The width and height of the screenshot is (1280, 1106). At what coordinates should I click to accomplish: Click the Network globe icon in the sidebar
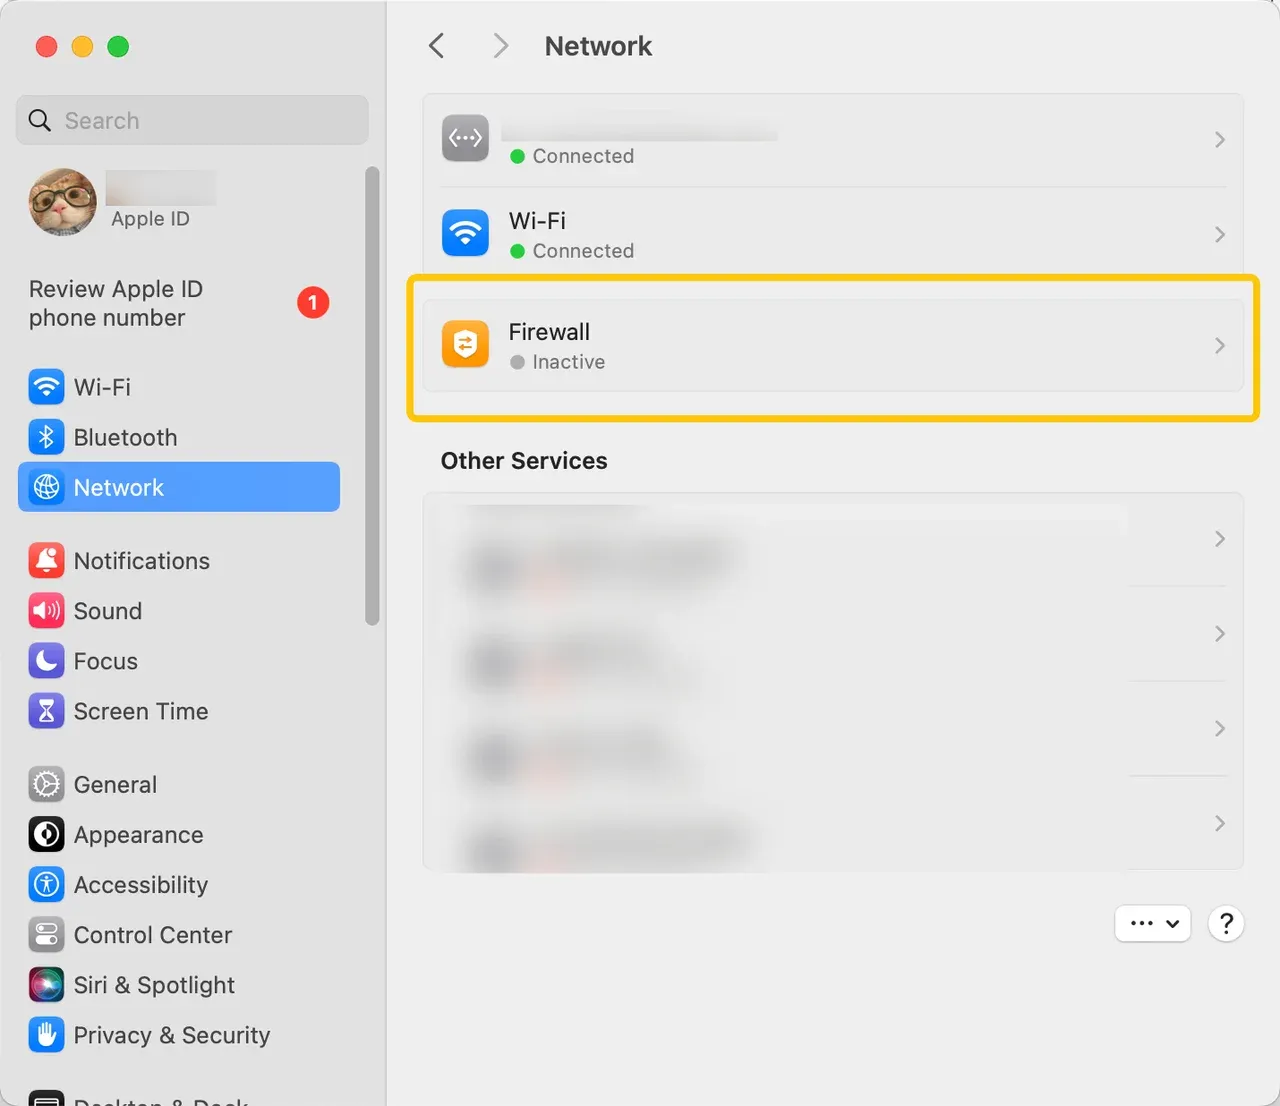(x=46, y=487)
